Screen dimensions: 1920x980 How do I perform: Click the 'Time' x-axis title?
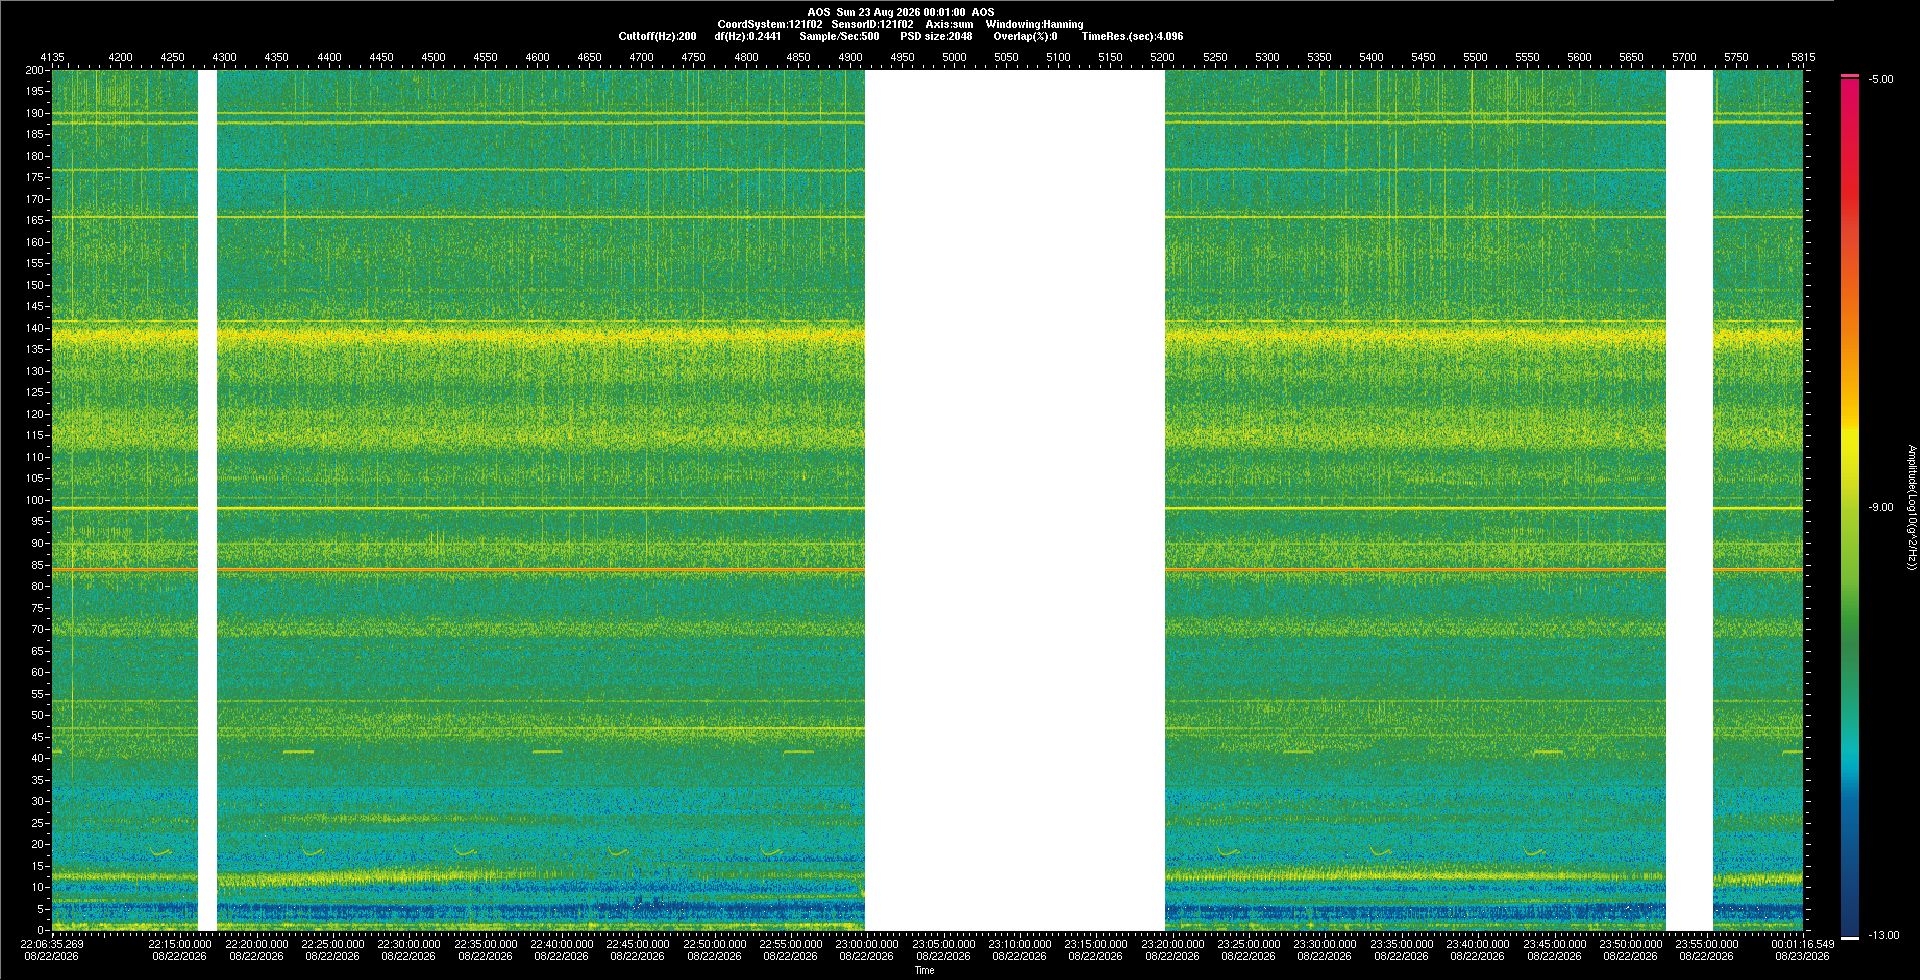pos(924,970)
